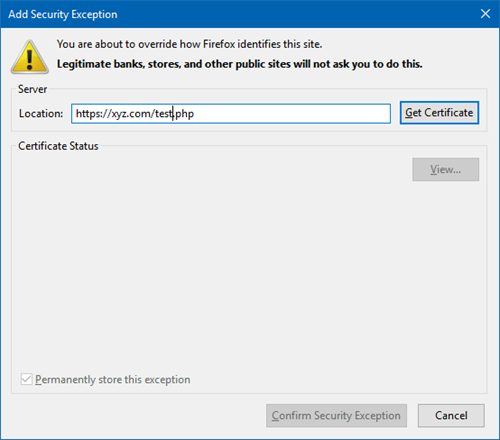Toggle the Permanently store this exception checkbox
The height and width of the screenshot is (440, 500).
coord(26,379)
